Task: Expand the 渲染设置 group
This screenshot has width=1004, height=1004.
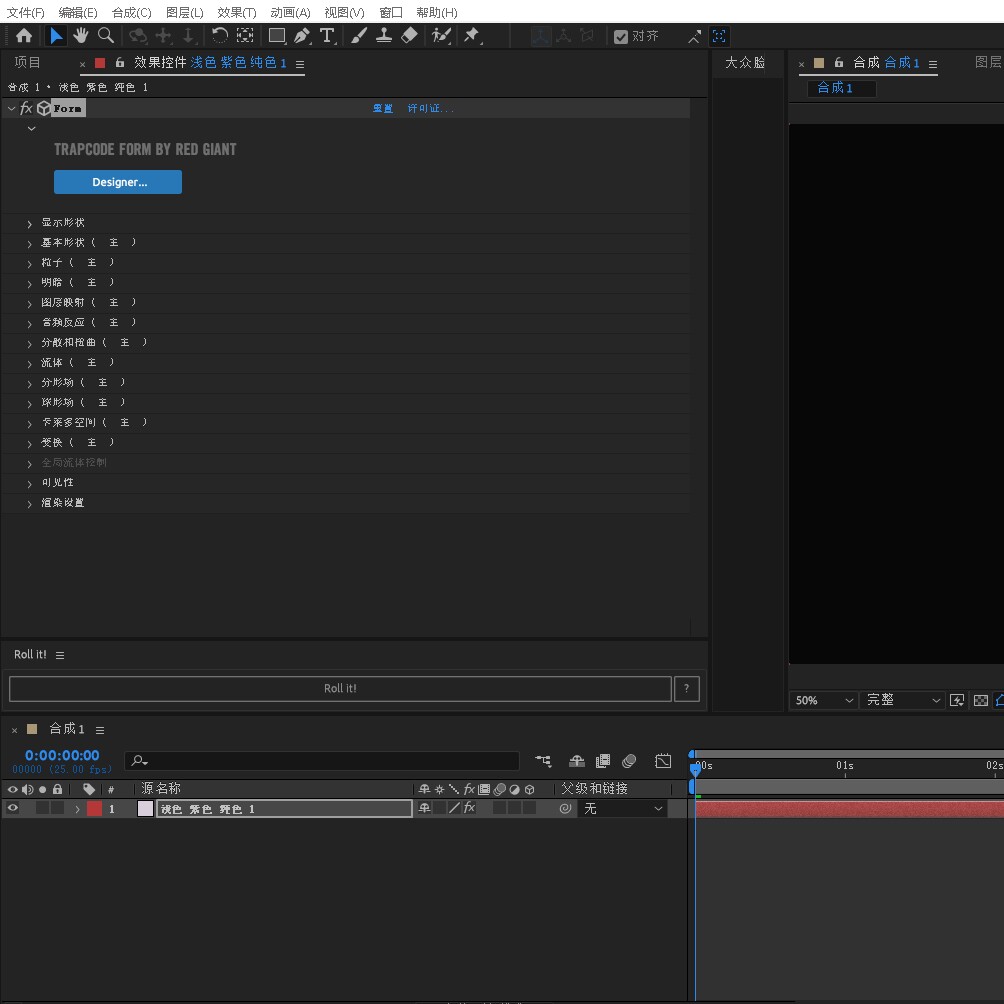Action: [x=29, y=505]
